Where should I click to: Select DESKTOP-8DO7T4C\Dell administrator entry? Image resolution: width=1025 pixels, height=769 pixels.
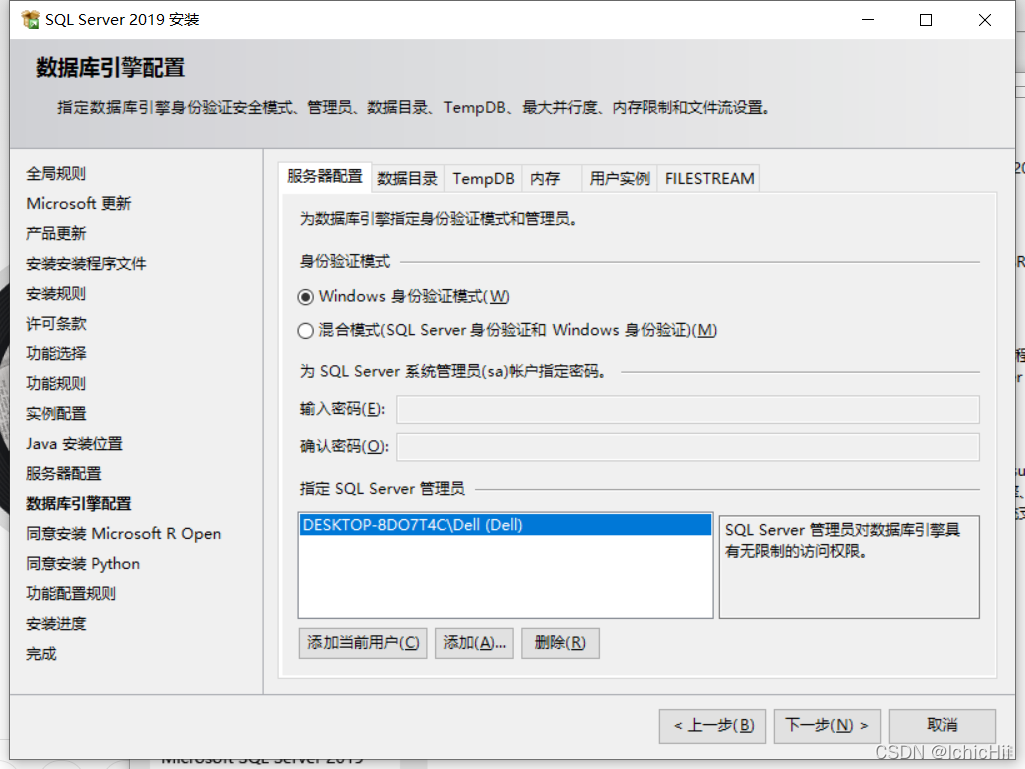(505, 525)
